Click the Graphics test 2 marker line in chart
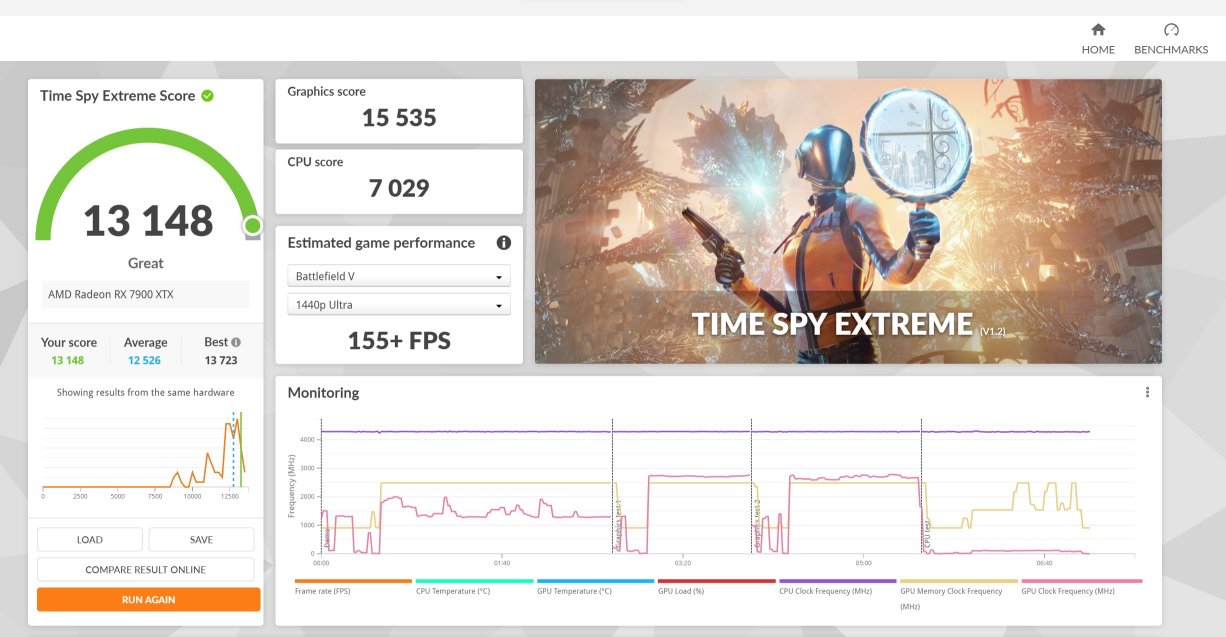 751,486
